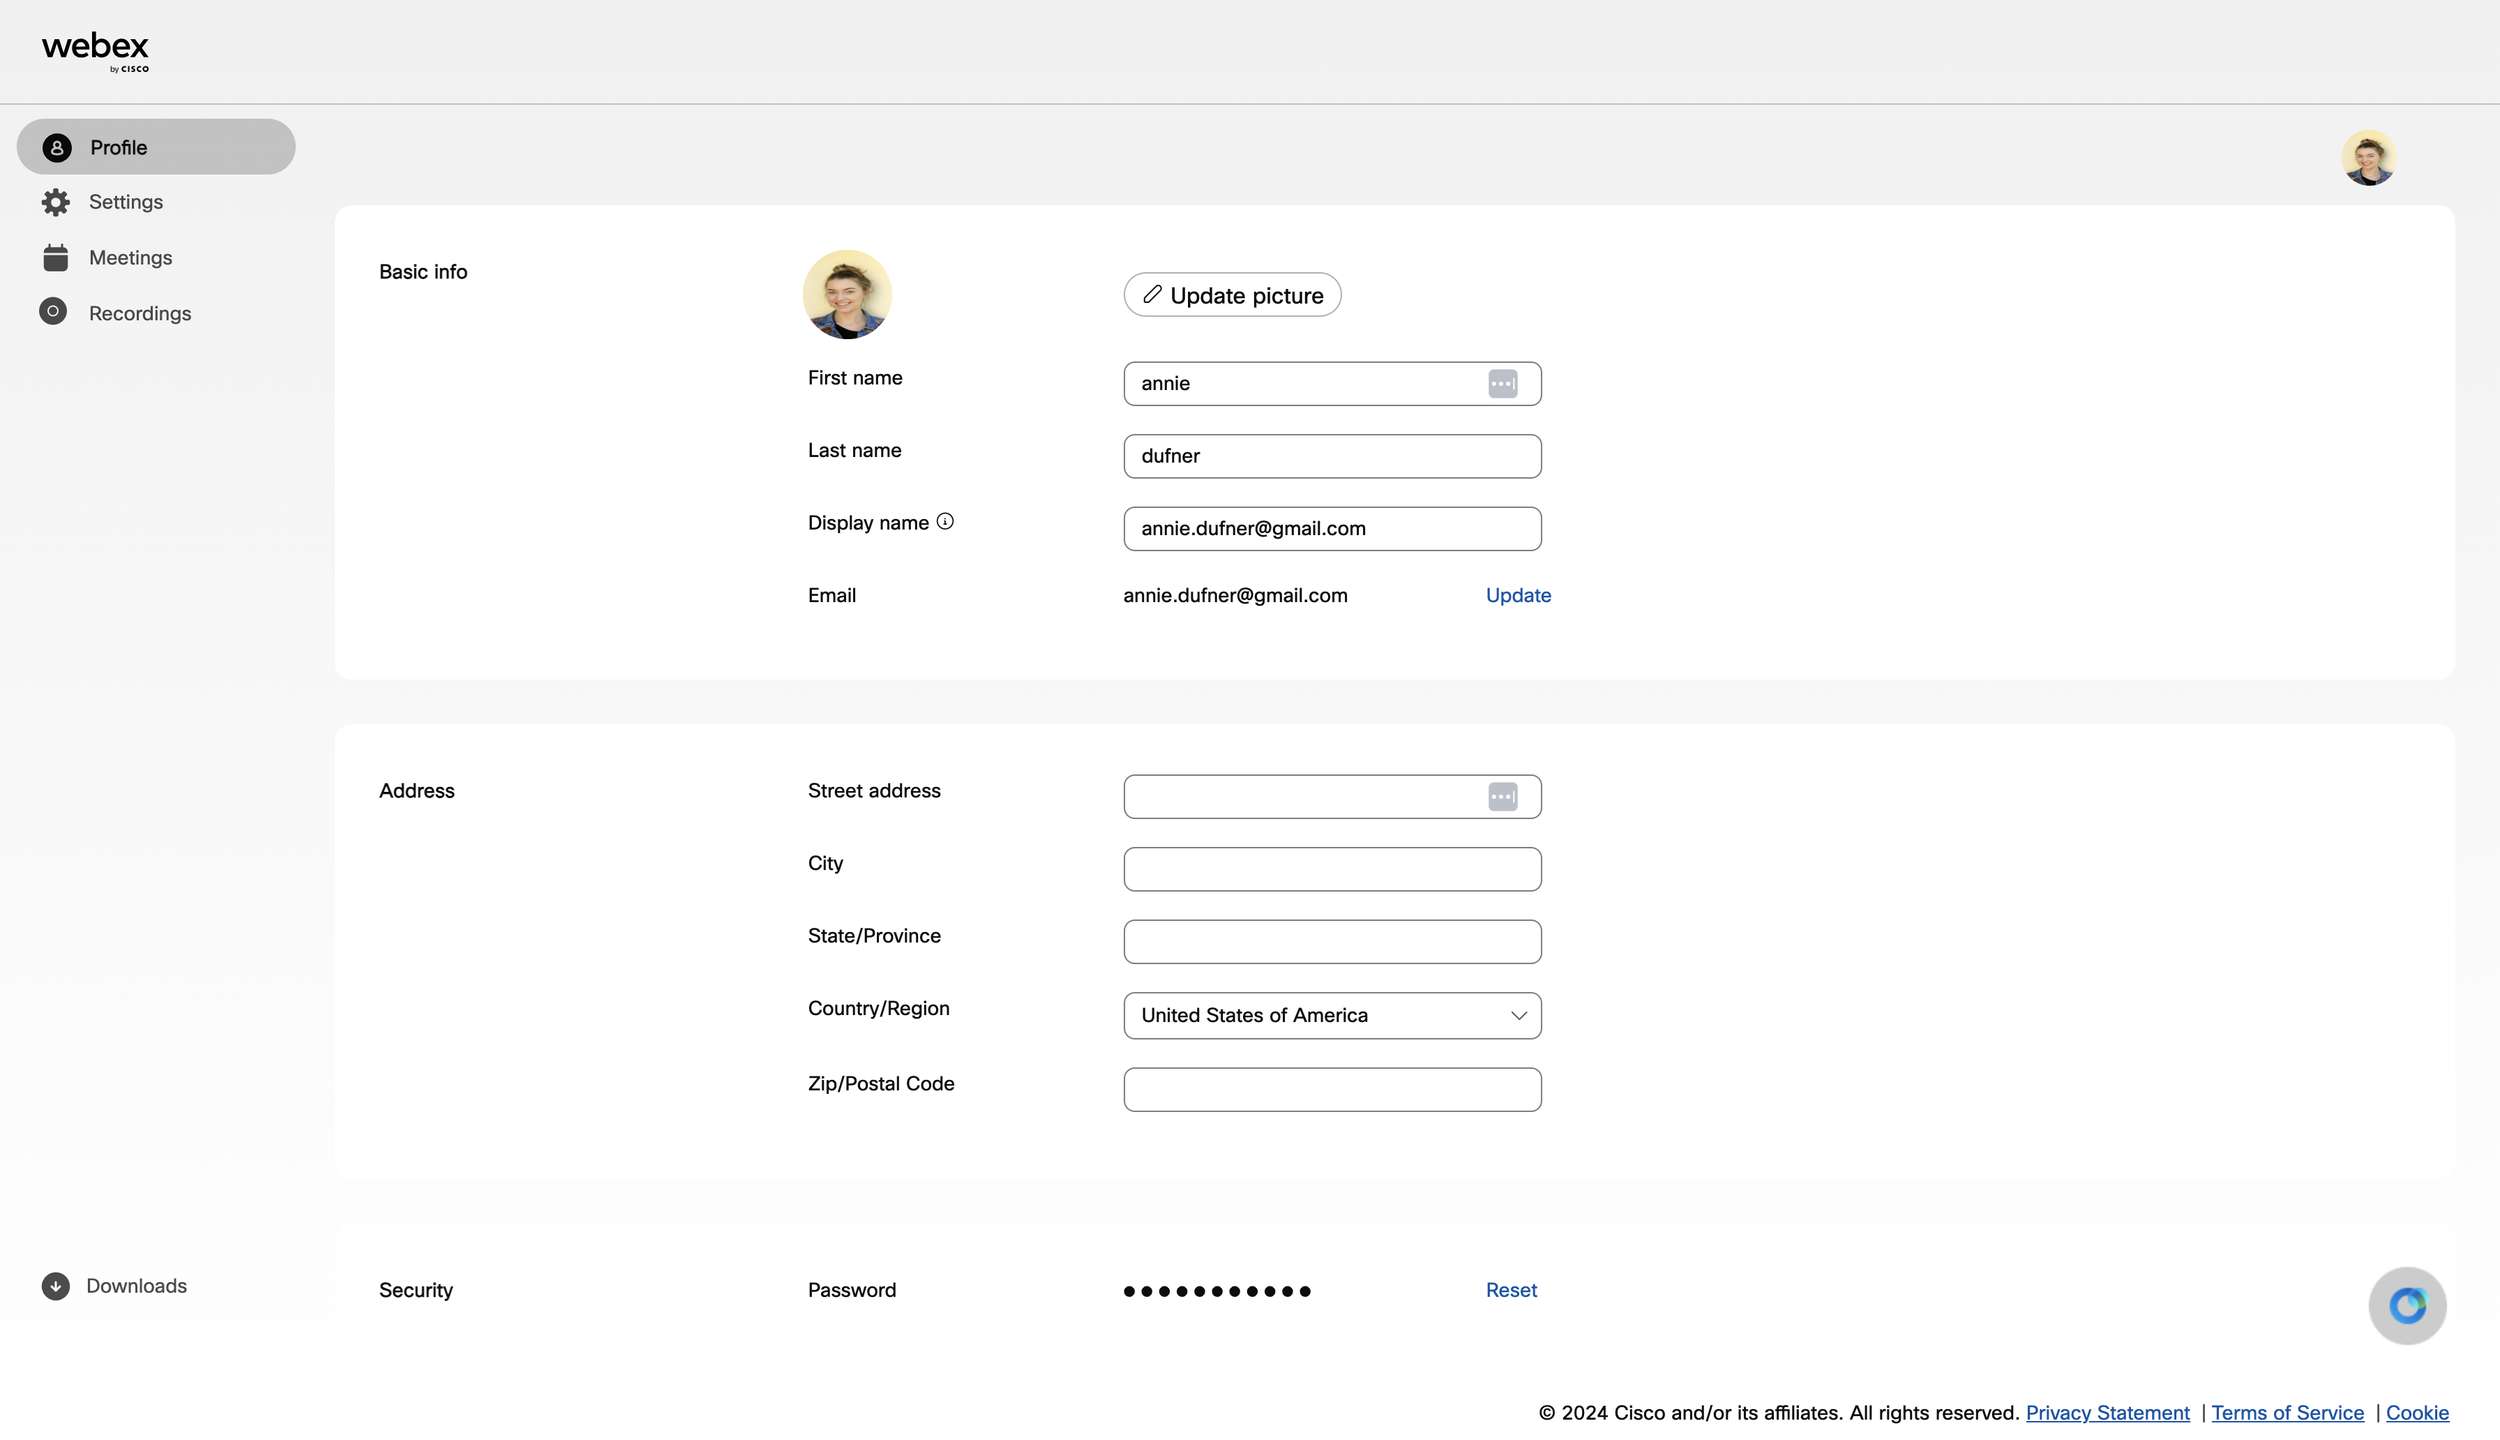Screen dimensions: 2500x1440
Task: Focus the Display name field
Action: pos(1332,529)
